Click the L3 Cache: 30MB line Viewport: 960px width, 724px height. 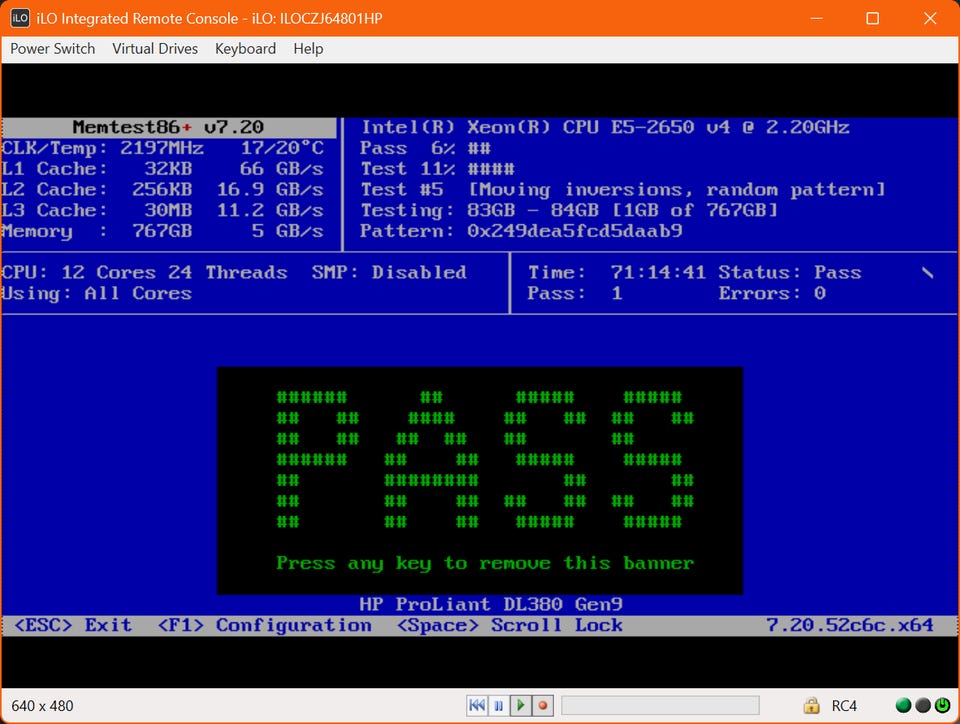point(162,211)
